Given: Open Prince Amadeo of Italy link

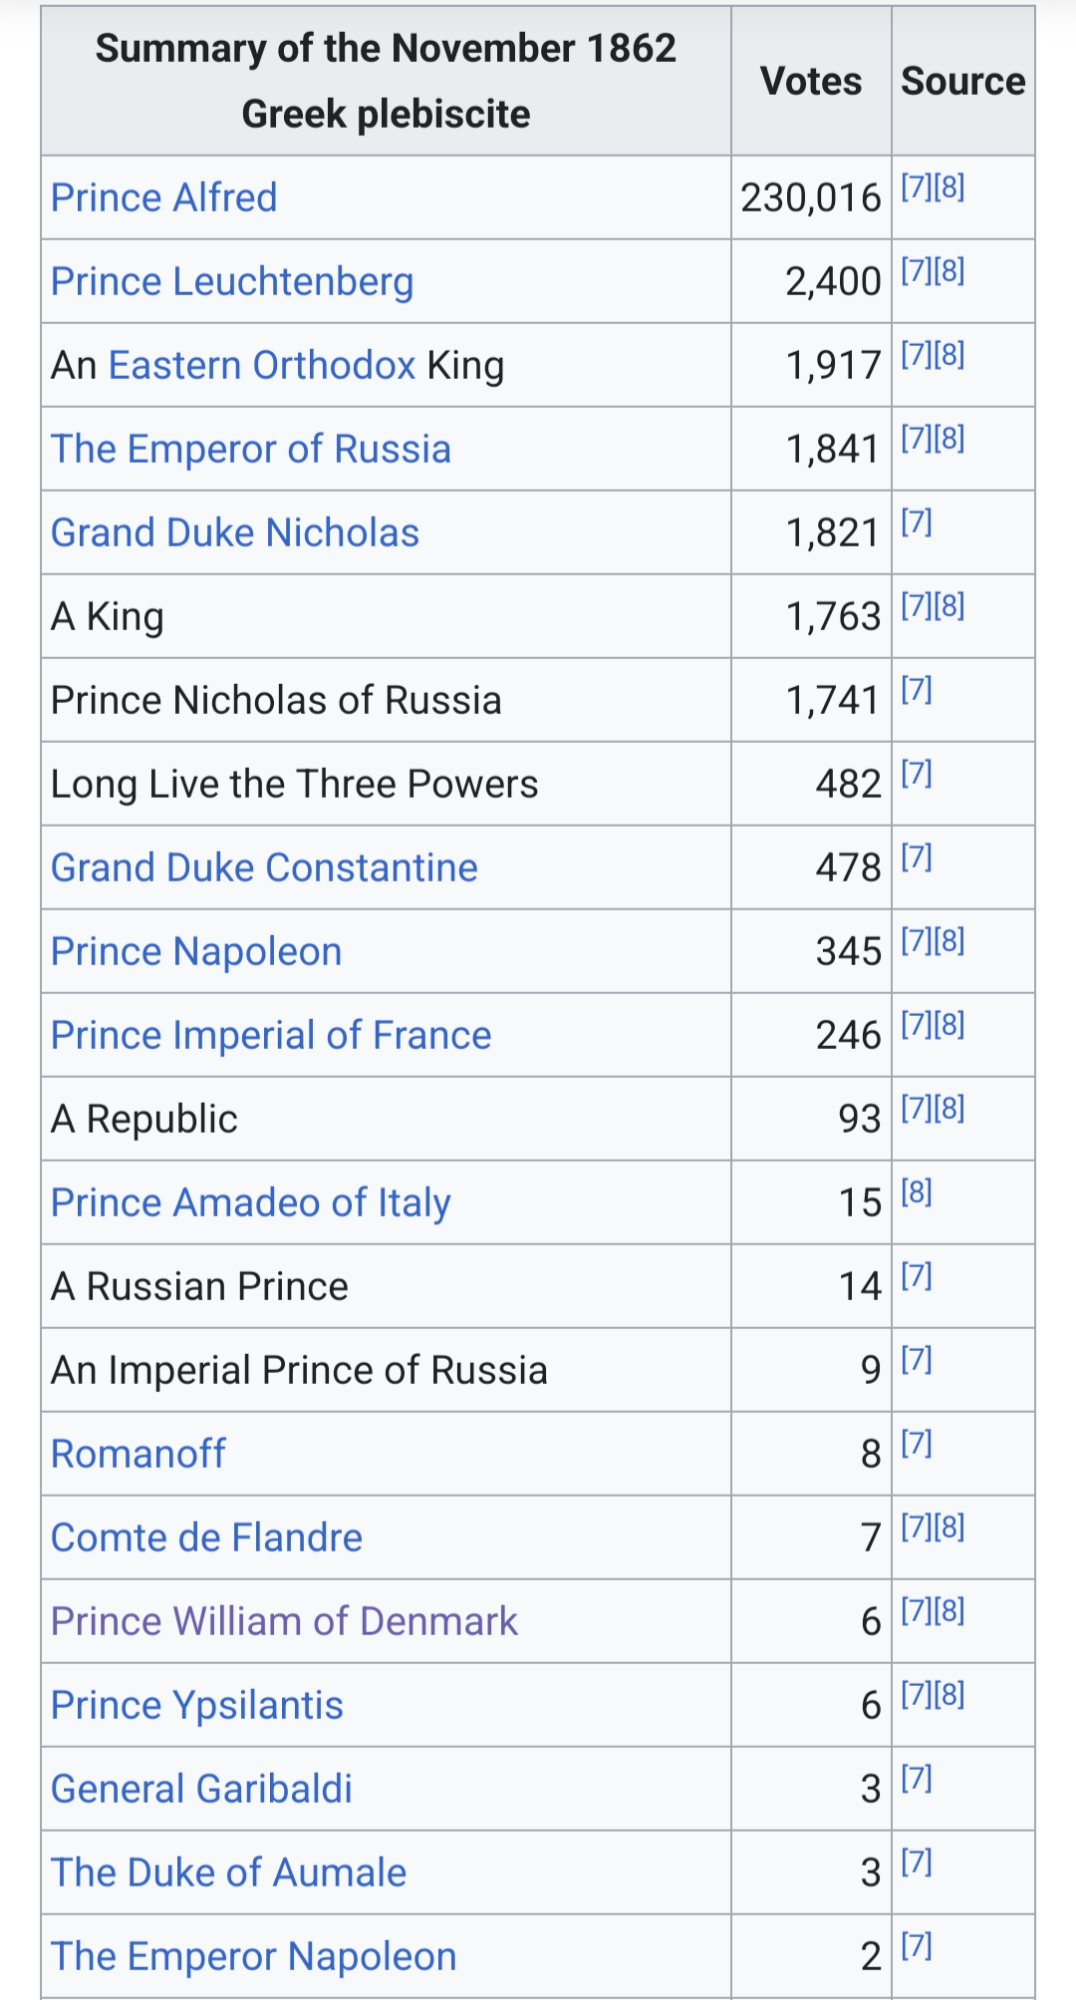Looking at the screenshot, I should point(251,1203).
